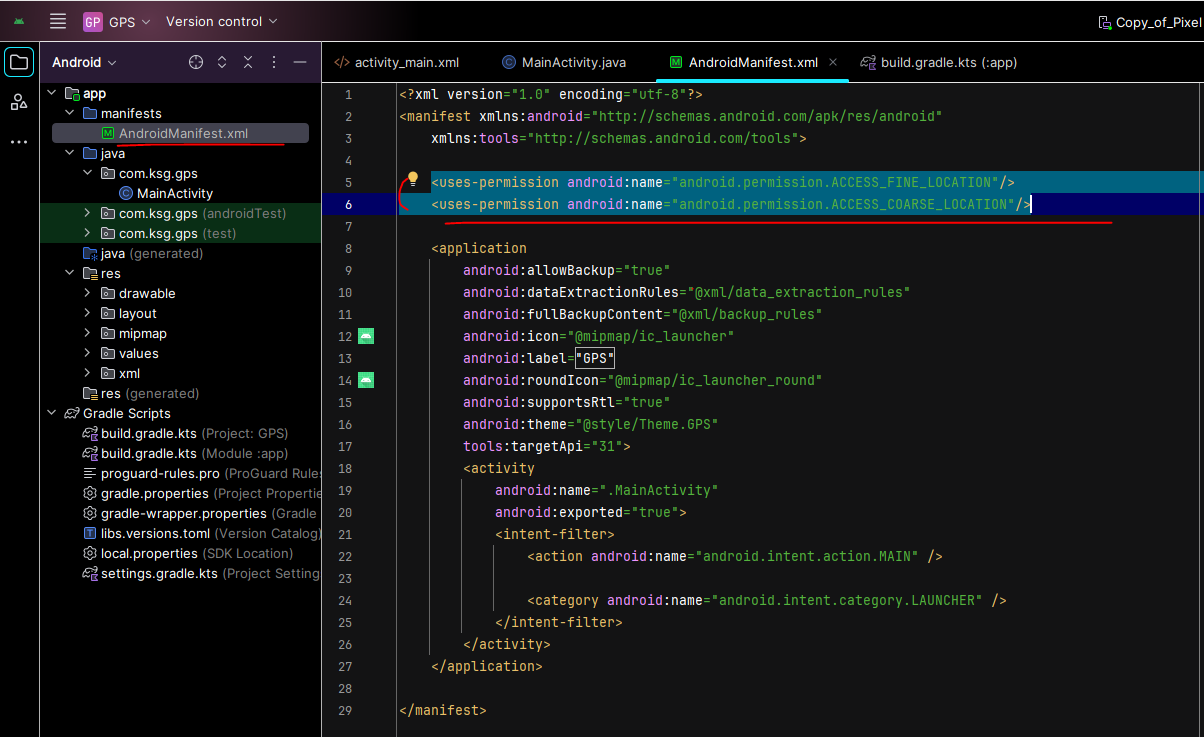
Task: Click line number 18 in gutter
Action: click(345, 468)
